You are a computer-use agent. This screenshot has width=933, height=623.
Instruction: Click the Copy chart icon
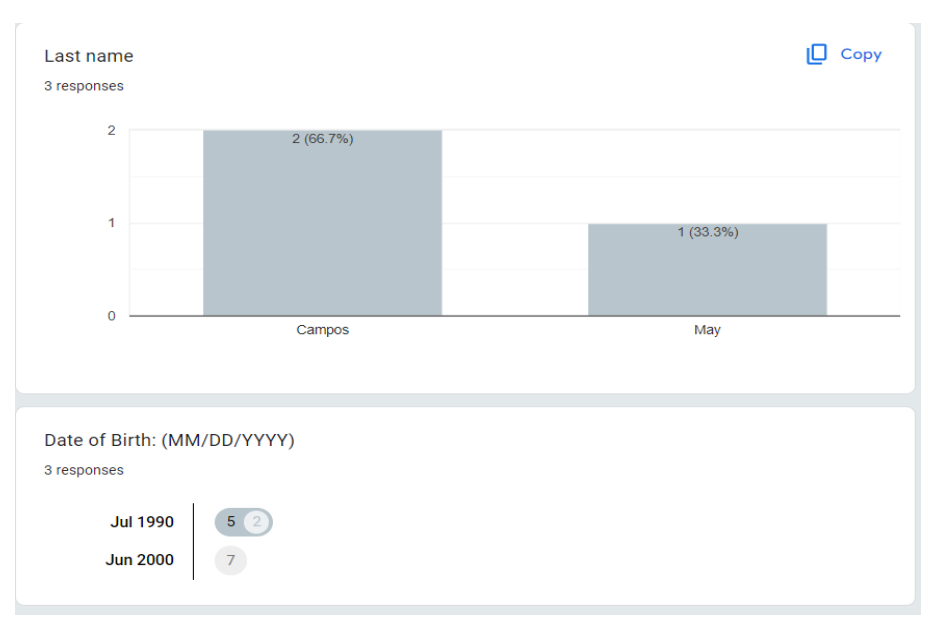coord(816,54)
